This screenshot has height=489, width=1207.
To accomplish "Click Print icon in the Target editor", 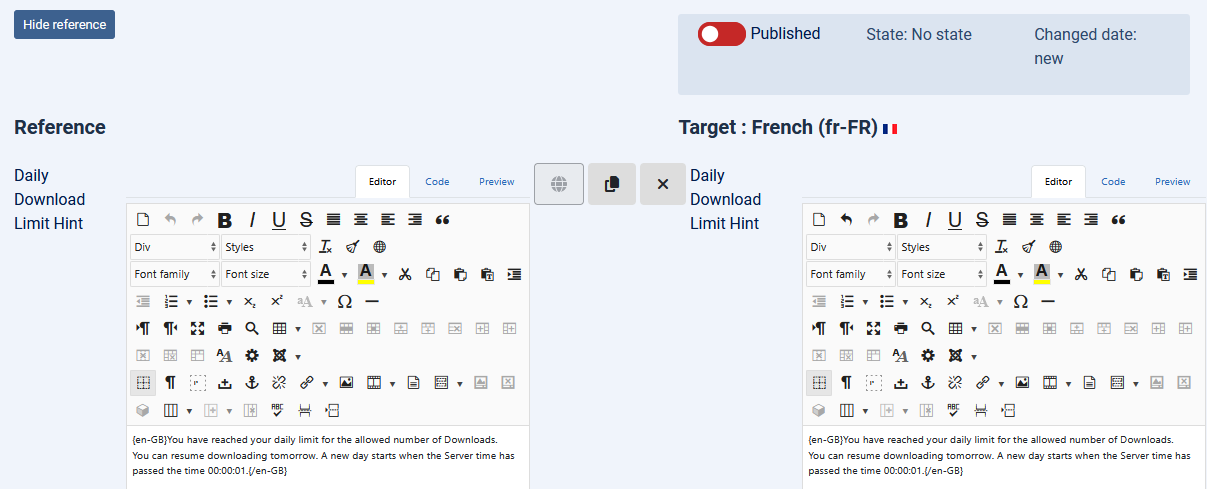I will pos(901,328).
